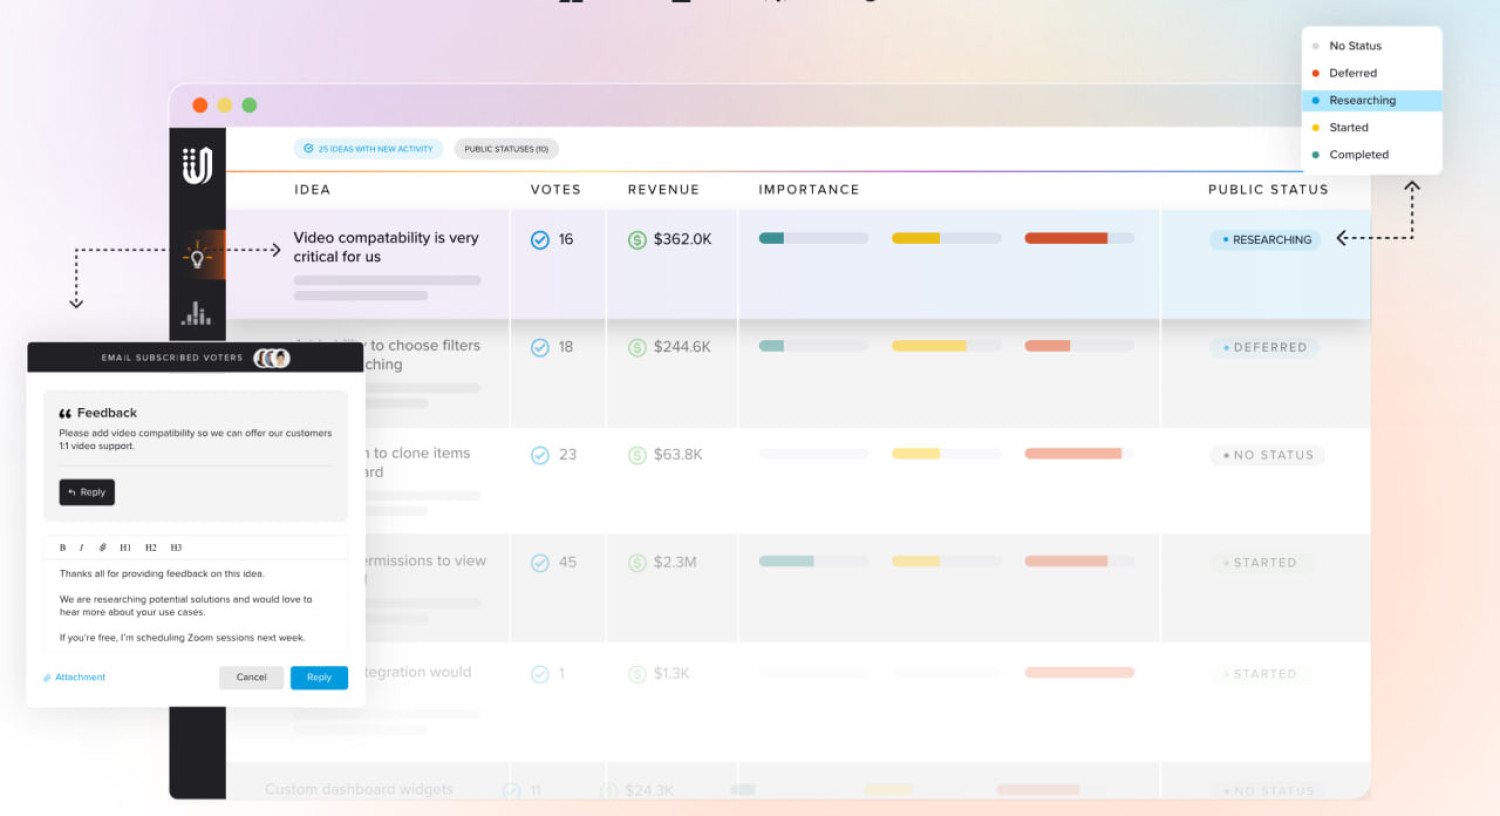Viewport: 1500px width, 816px height.
Task: Open the lightbulb Ideas sidebar icon
Action: click(x=197, y=257)
